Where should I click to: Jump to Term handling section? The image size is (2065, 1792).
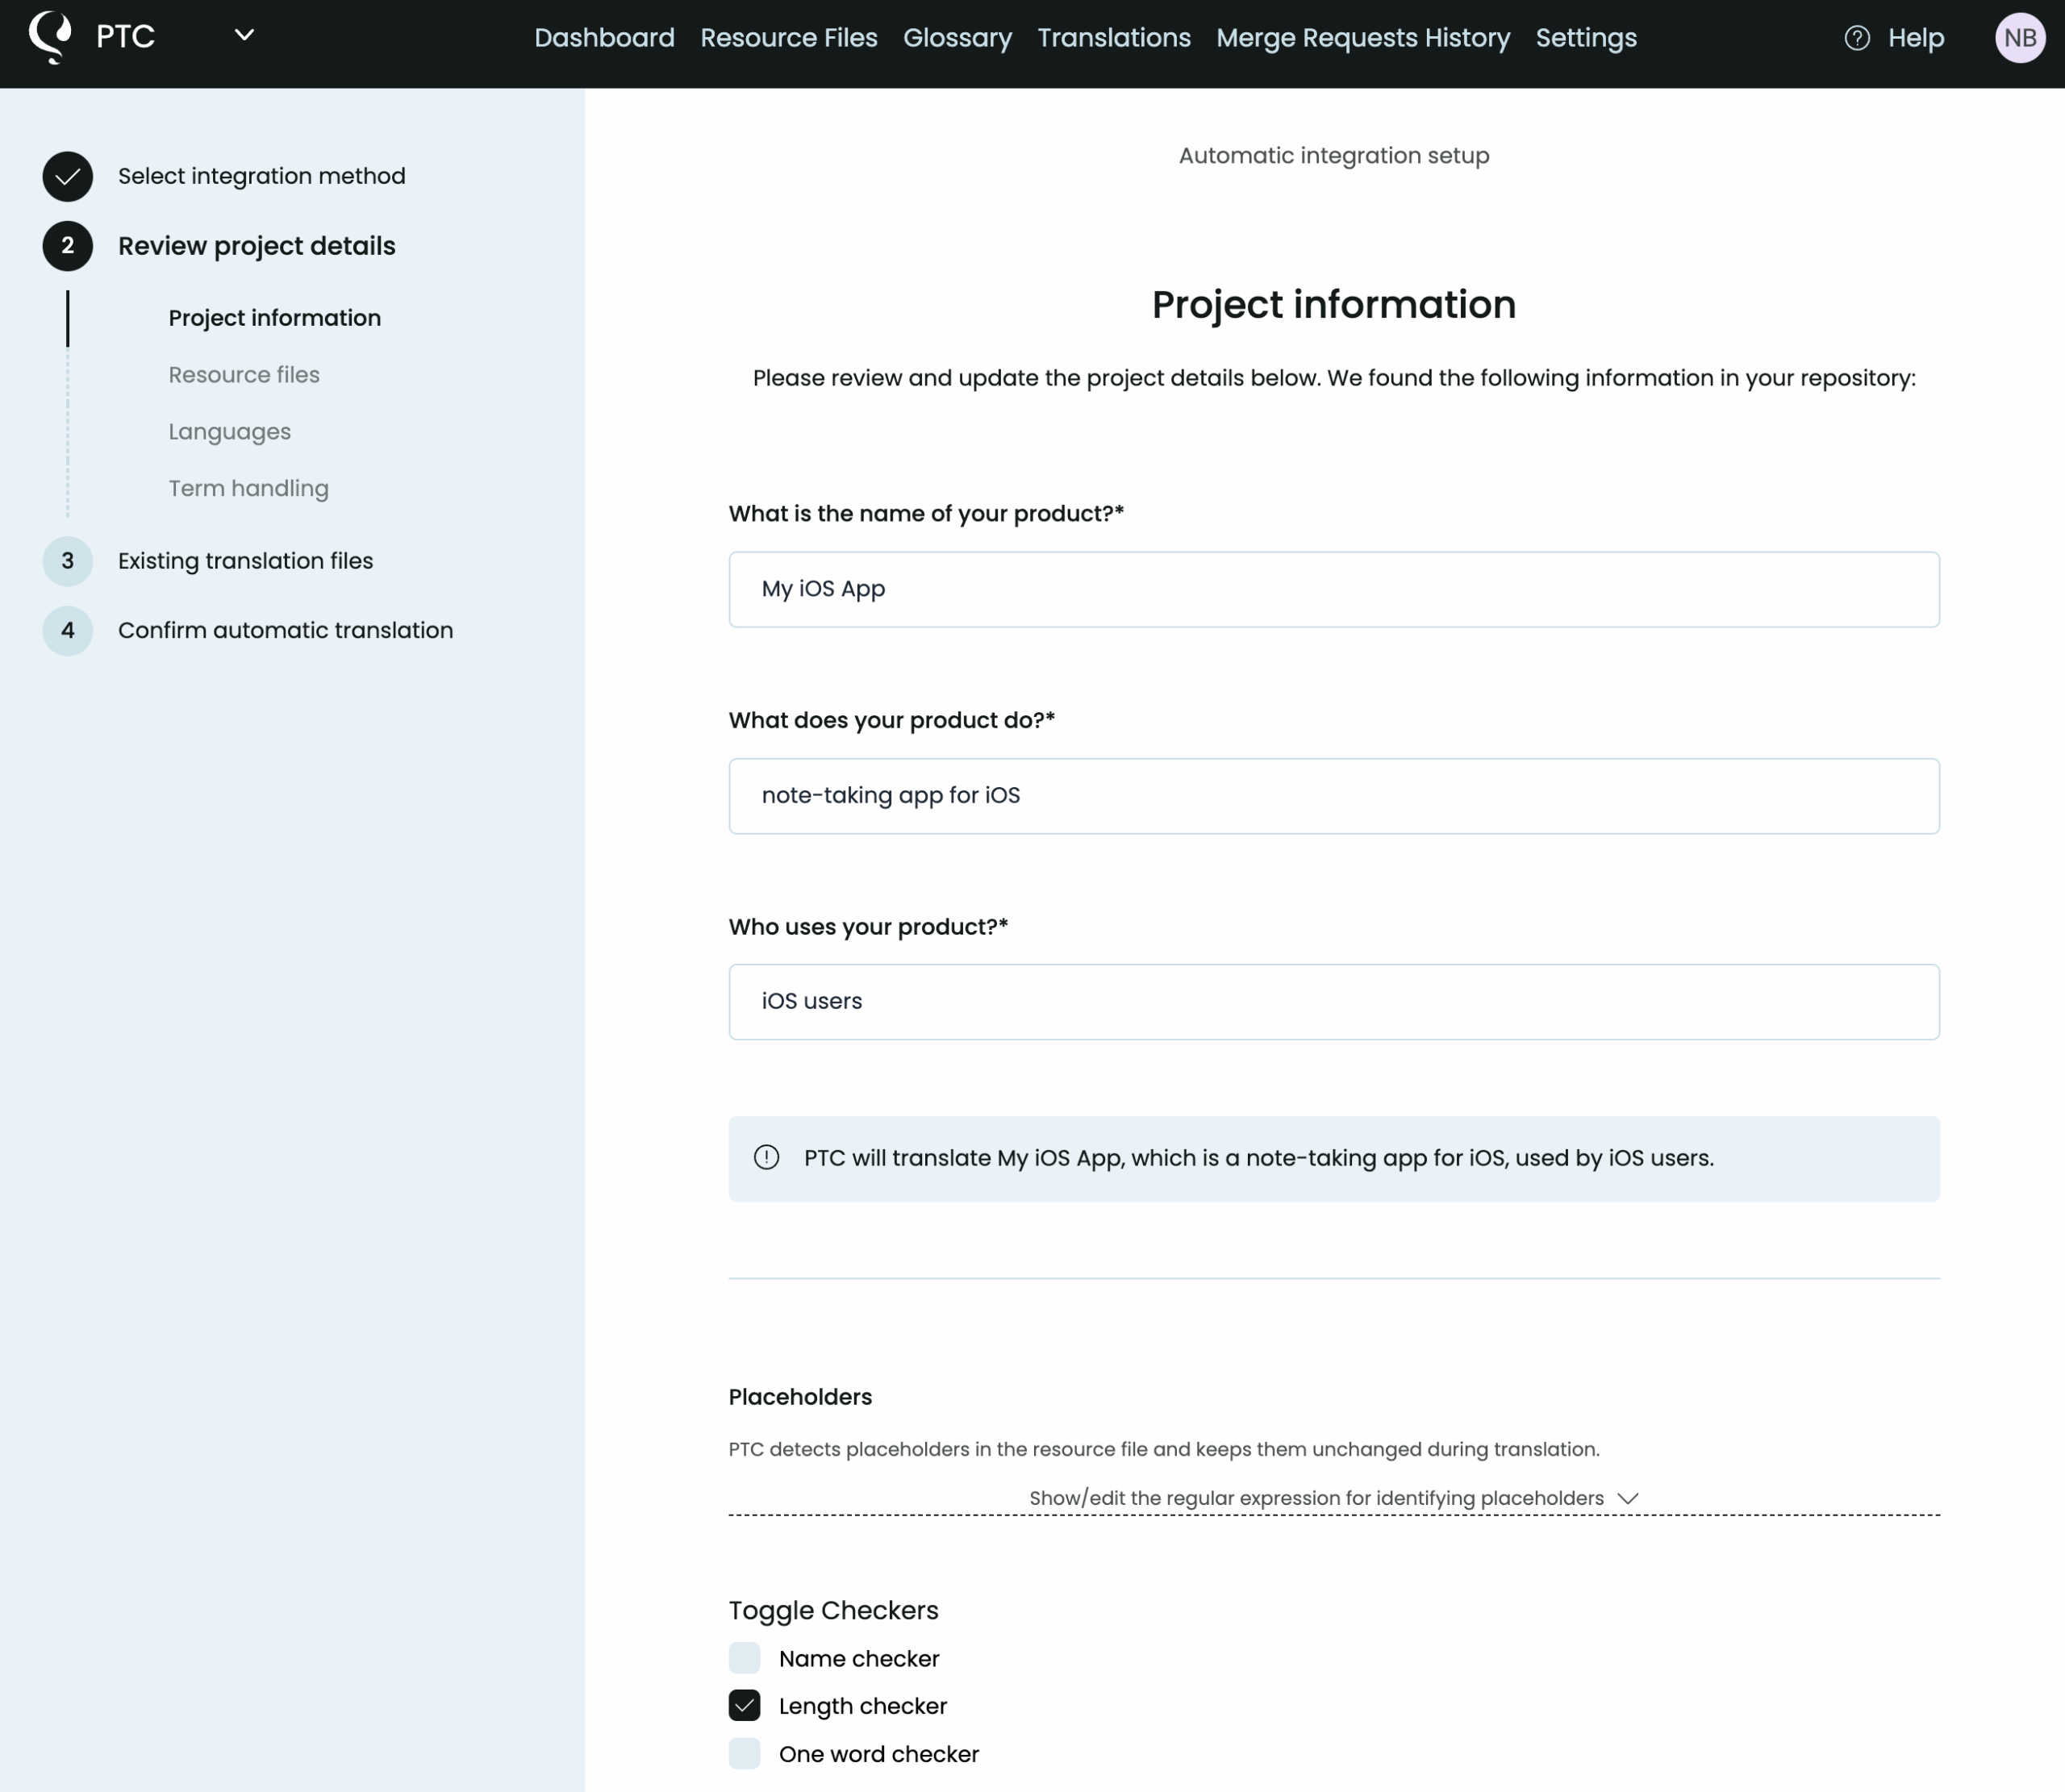pyautogui.click(x=248, y=489)
